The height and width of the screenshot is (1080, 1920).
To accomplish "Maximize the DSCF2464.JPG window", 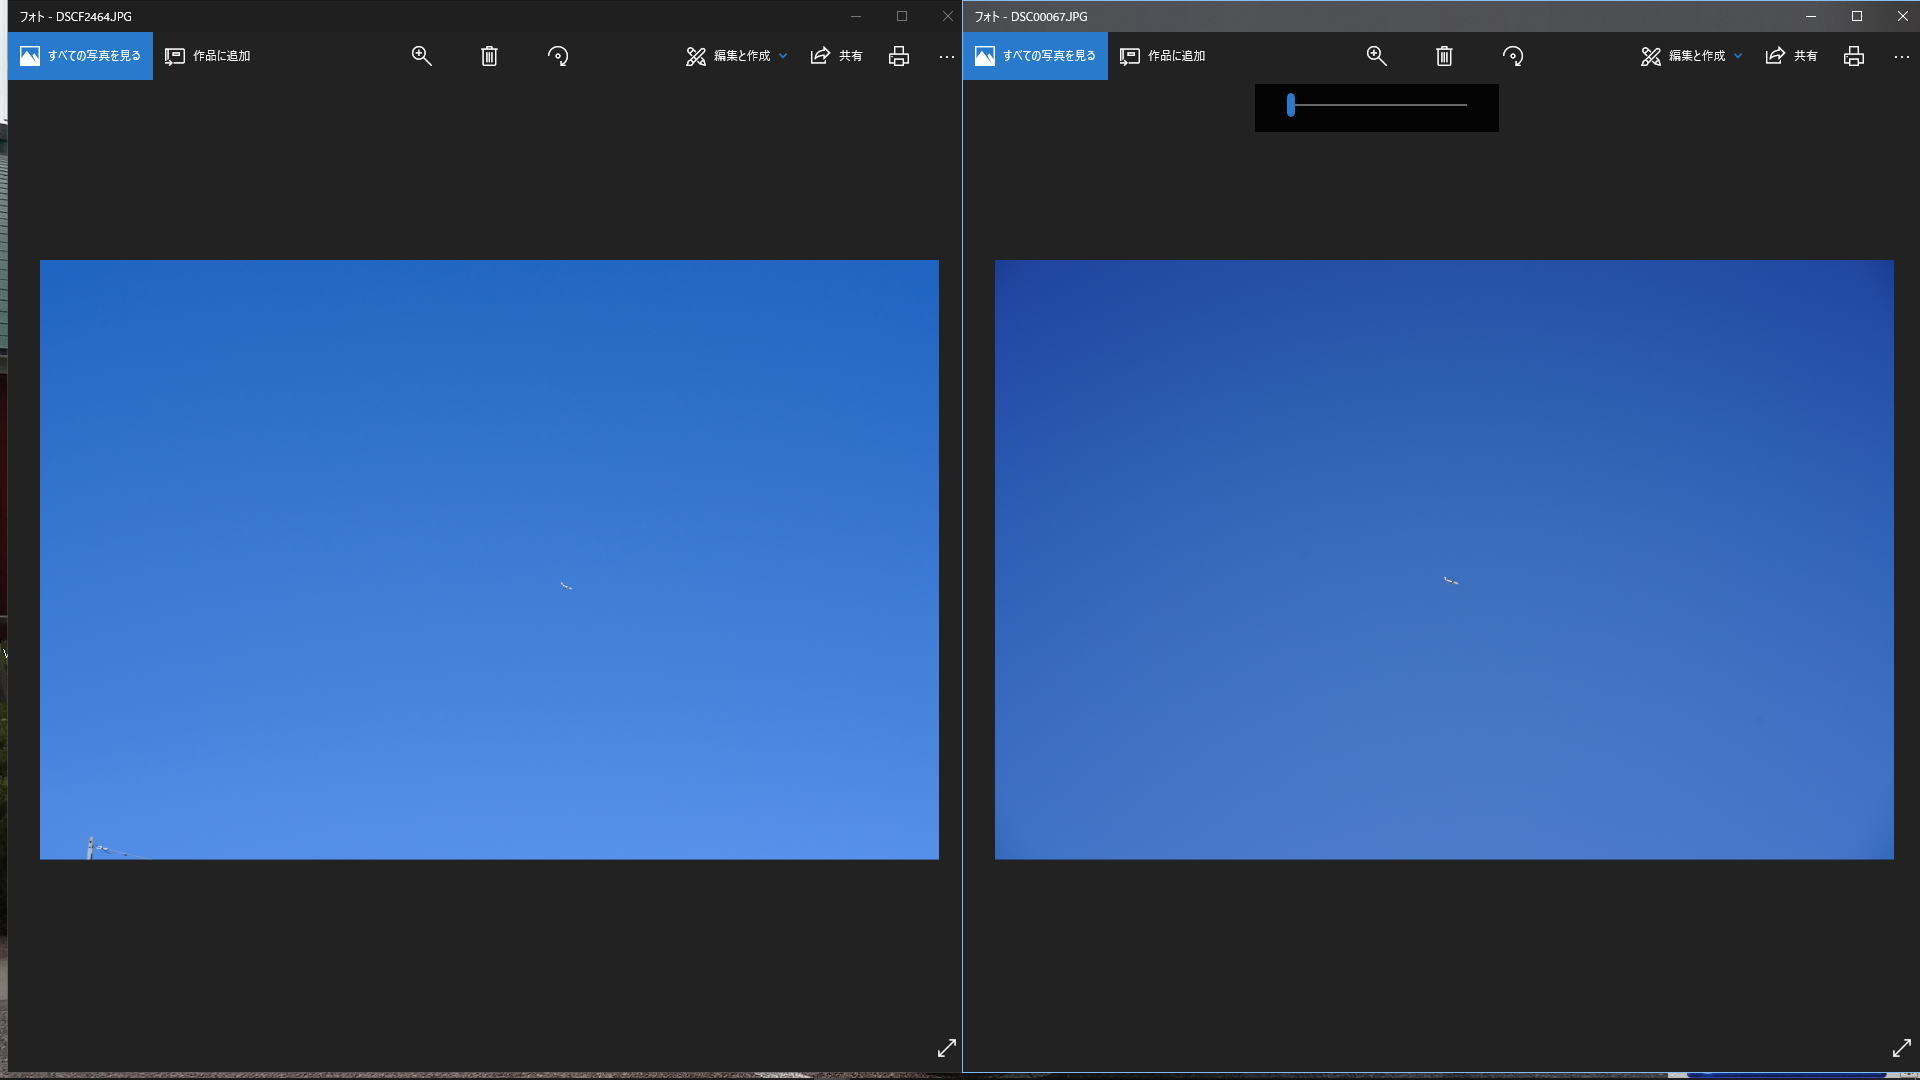I will pyautogui.click(x=902, y=16).
